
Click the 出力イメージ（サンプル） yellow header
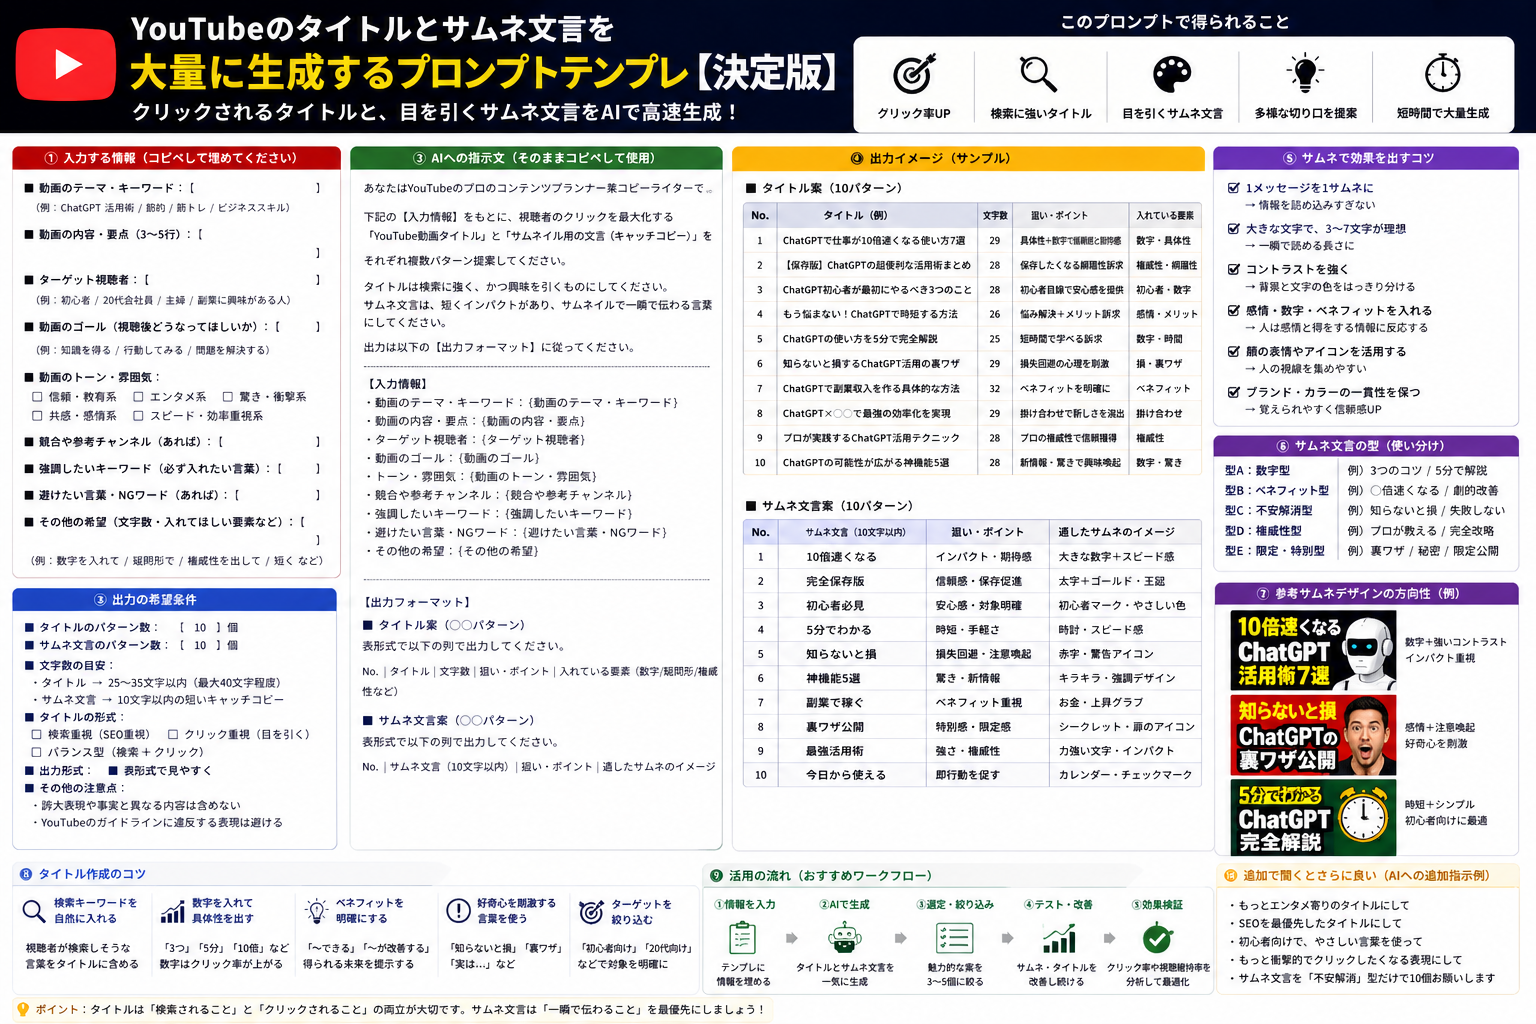(x=968, y=158)
